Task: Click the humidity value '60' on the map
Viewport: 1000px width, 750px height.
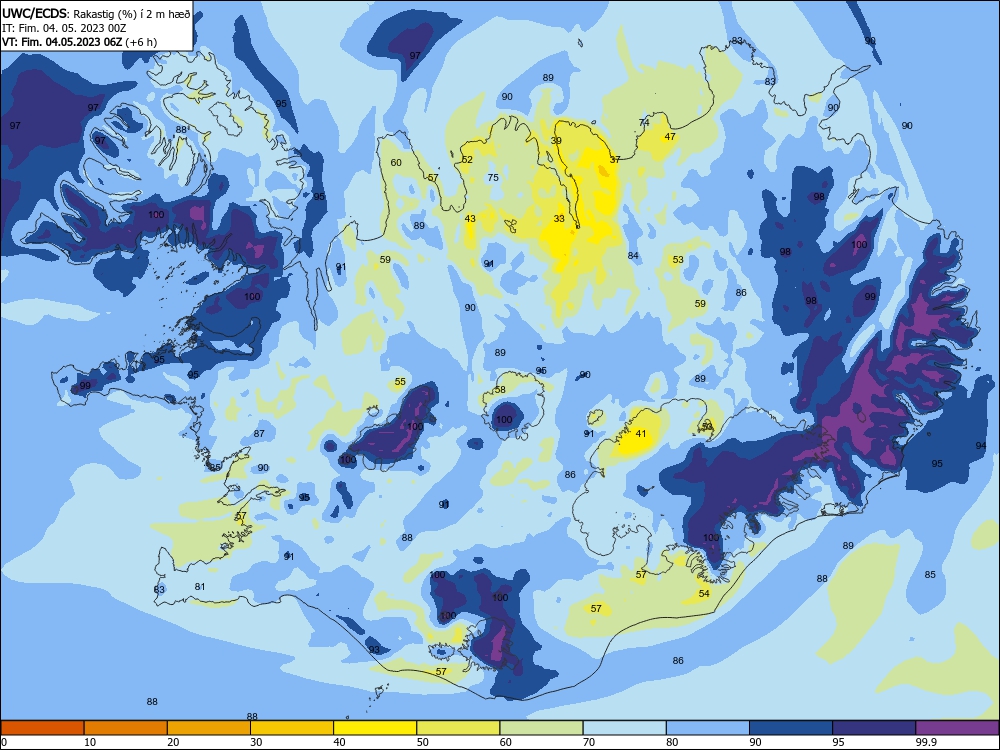Action: (396, 163)
